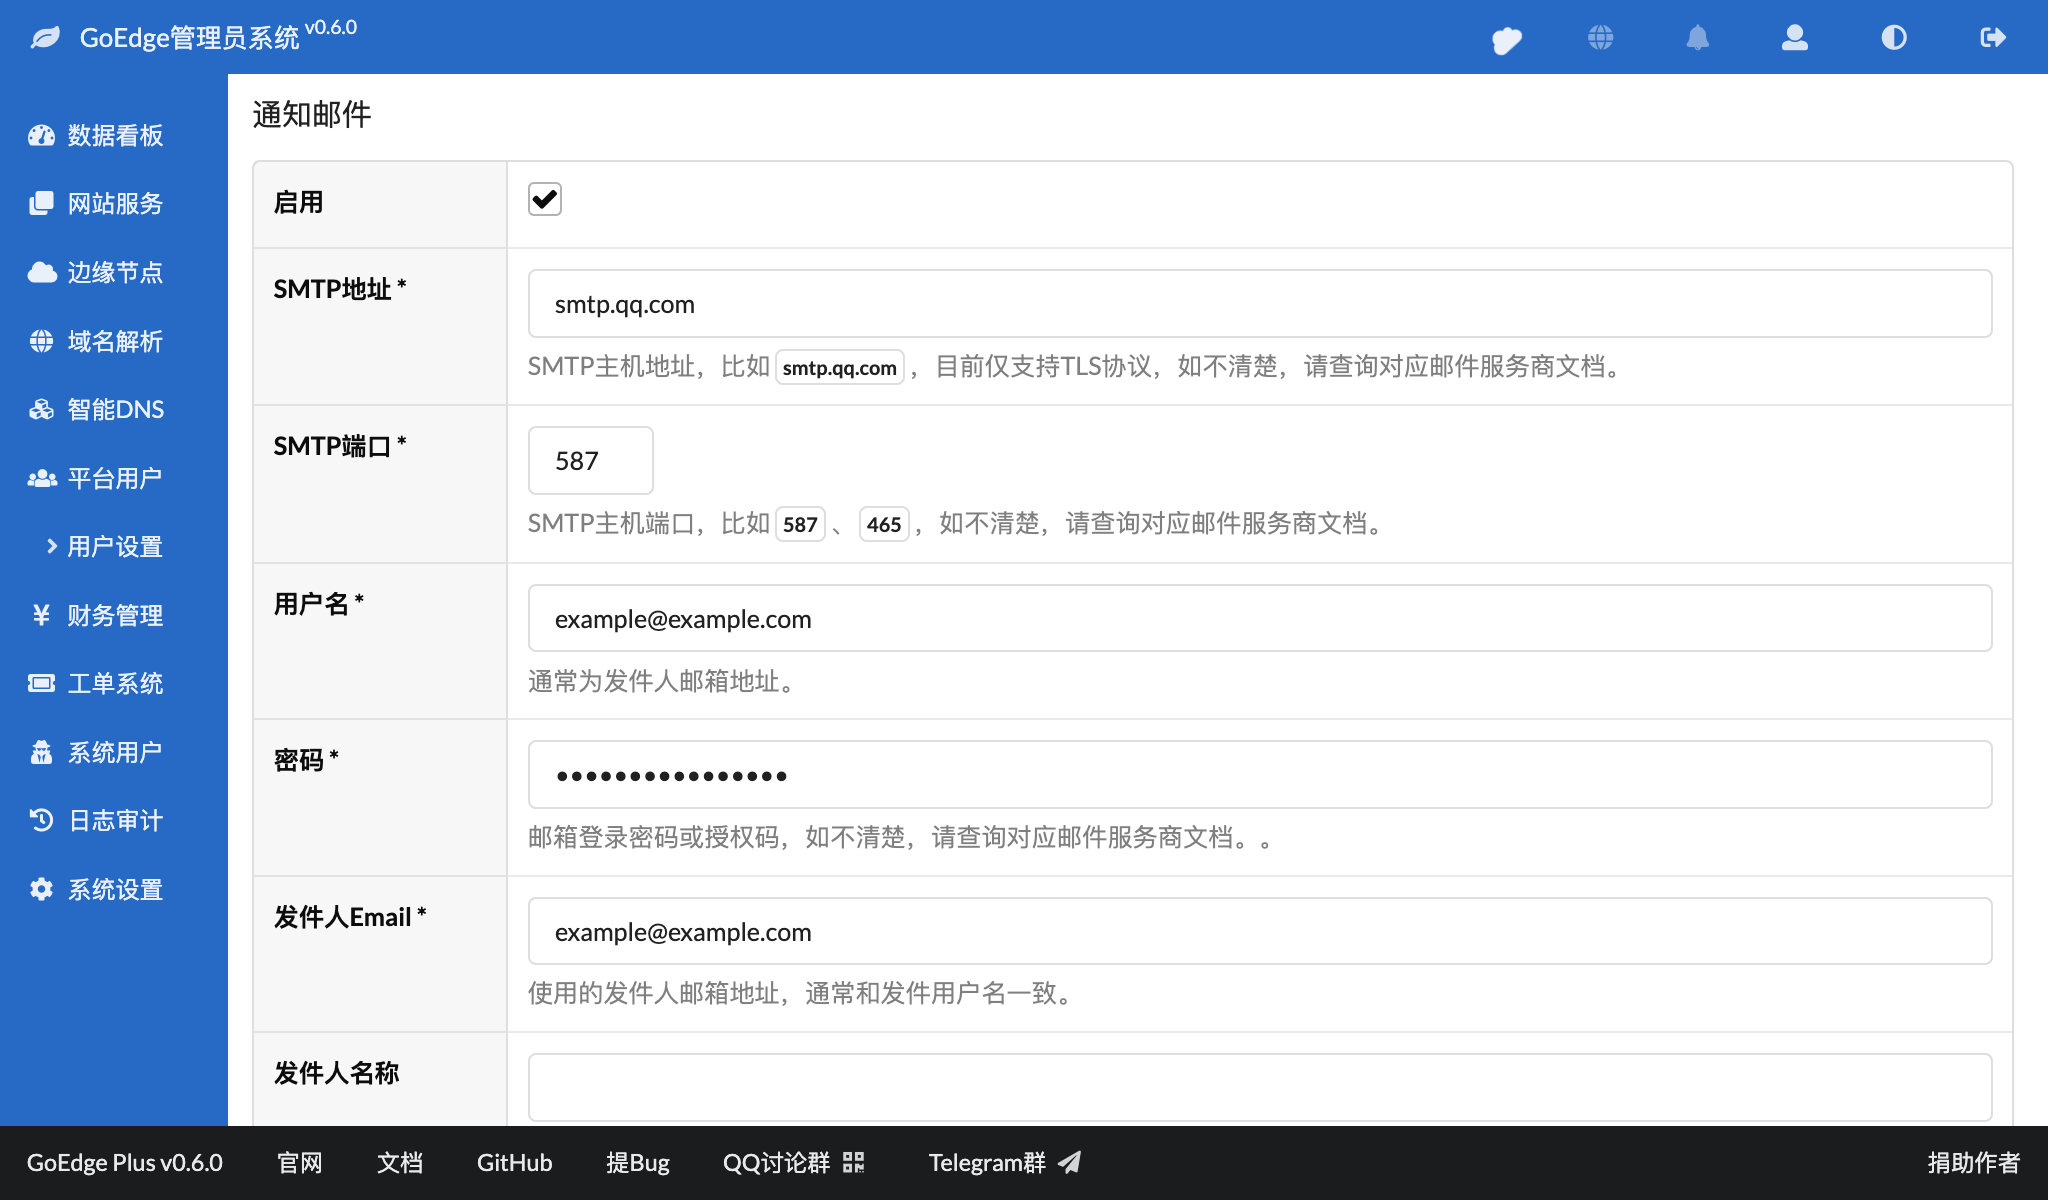
Task: Focus the 发件人Email input field
Action: pos(1260,931)
